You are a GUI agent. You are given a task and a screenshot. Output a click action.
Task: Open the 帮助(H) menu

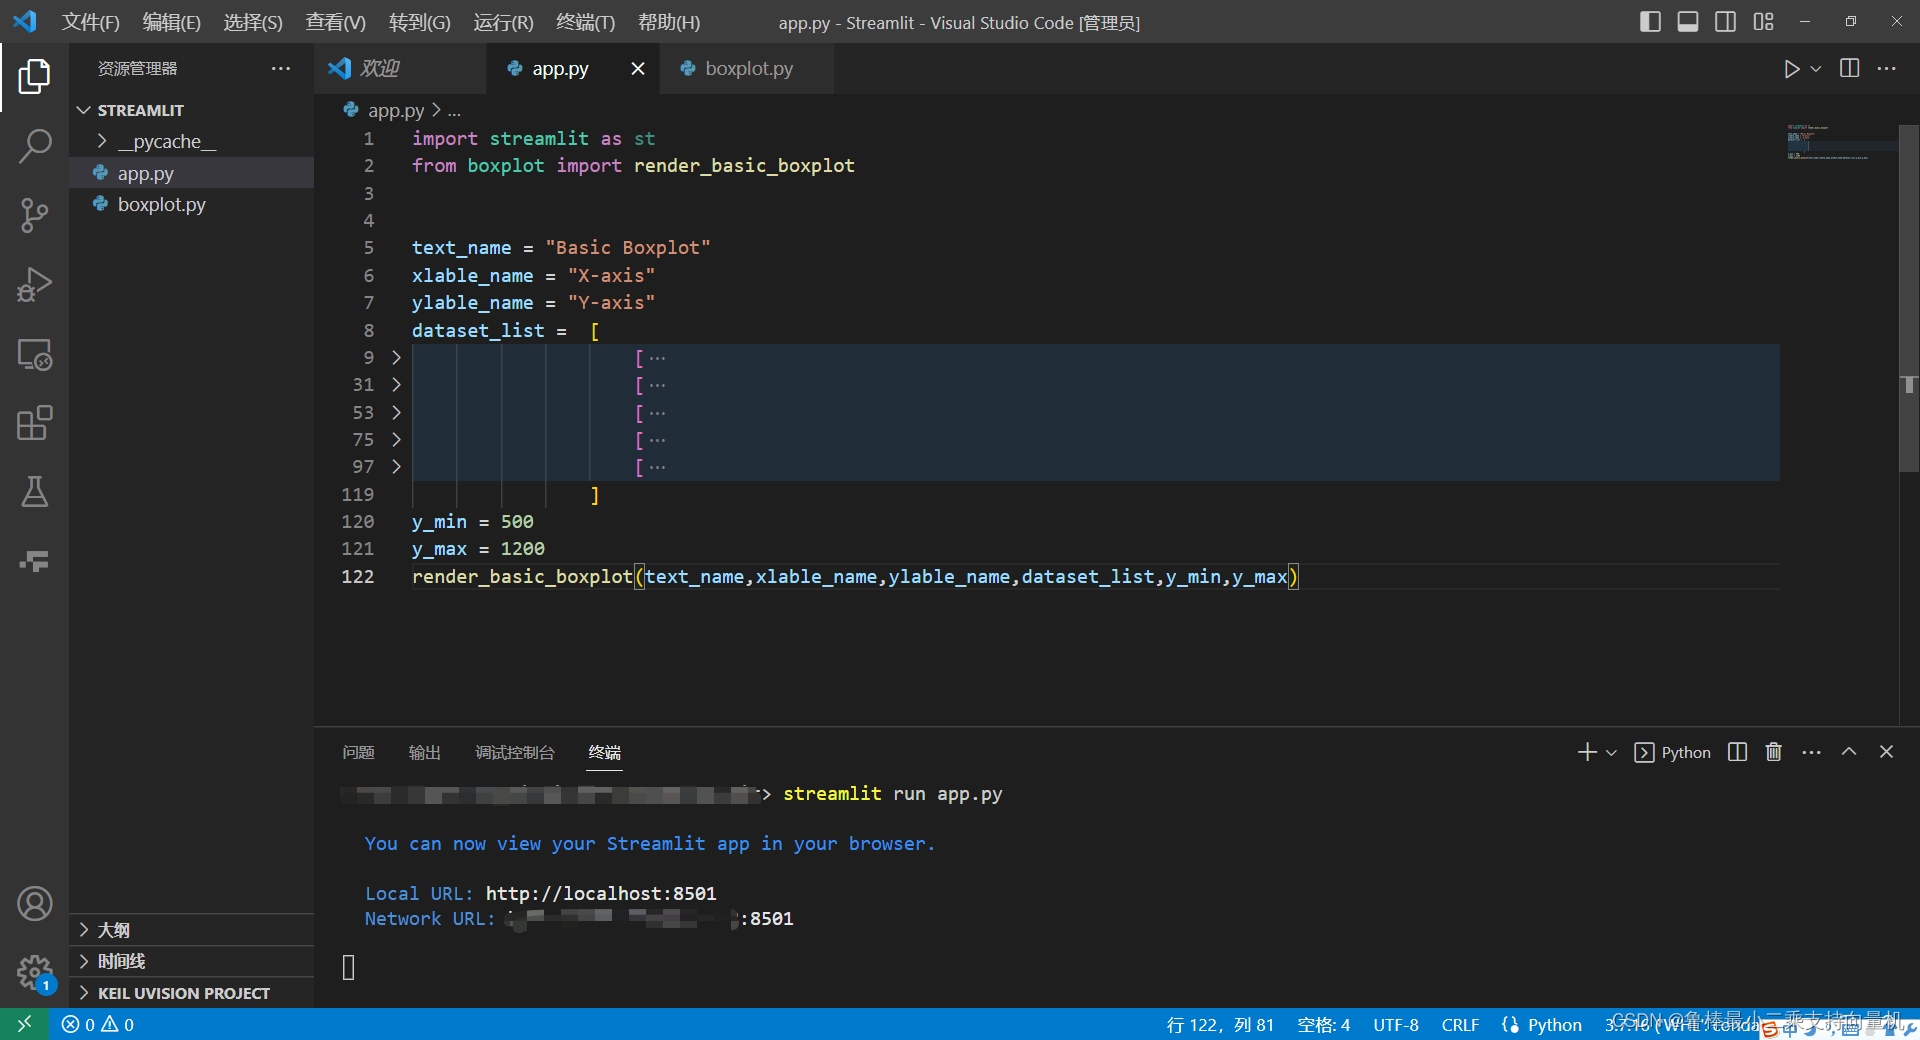point(669,22)
